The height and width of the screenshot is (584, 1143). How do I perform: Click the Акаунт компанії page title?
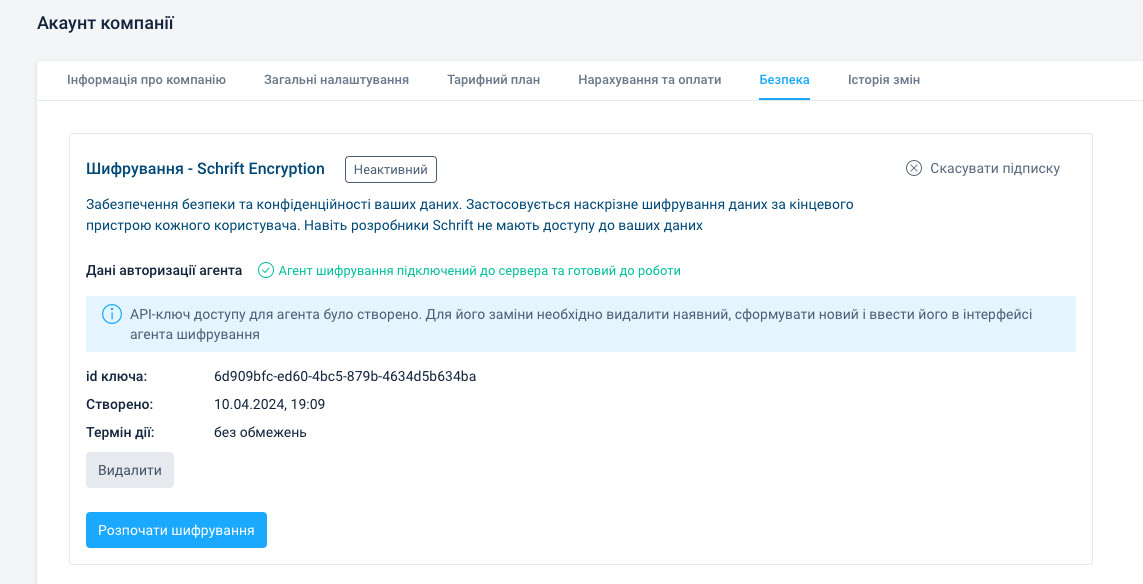(x=105, y=23)
